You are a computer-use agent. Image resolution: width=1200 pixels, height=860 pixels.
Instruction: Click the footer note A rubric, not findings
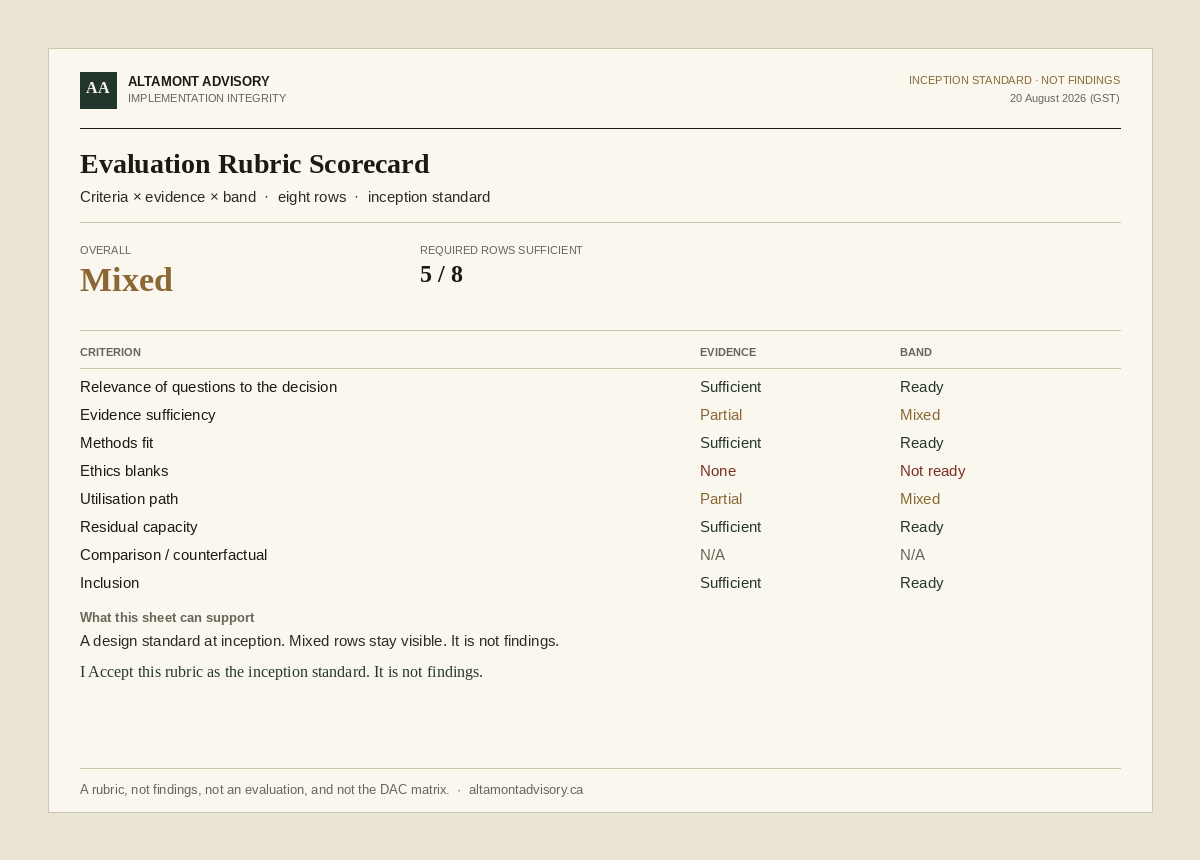tap(265, 790)
